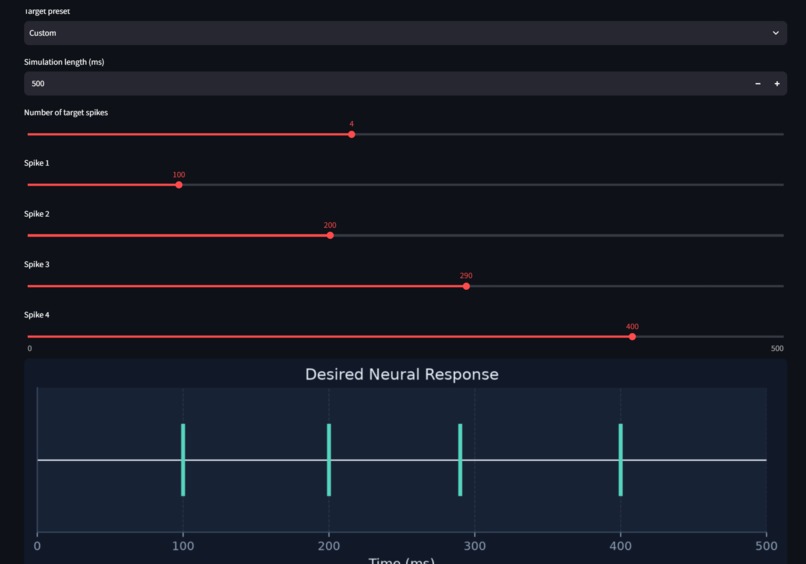Screen dimensions: 806x564
Task: Click the Spike 1 label
Action: pyautogui.click(x=36, y=163)
